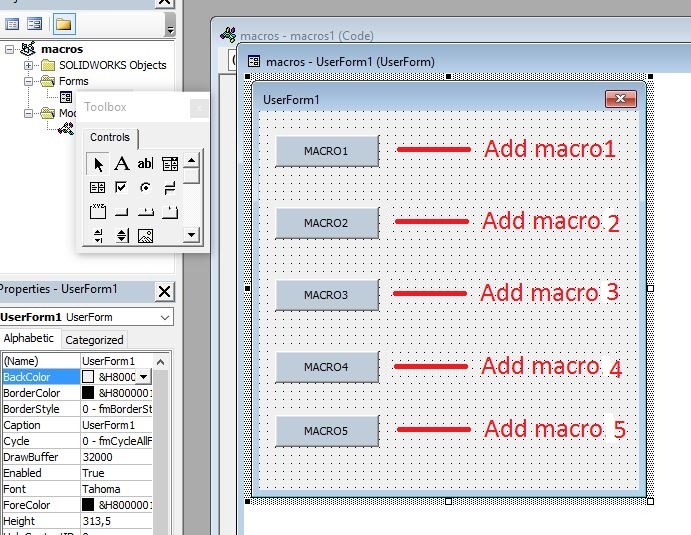691x535 pixels.
Task: Click the Toggle Folders icon
Action: 64,24
